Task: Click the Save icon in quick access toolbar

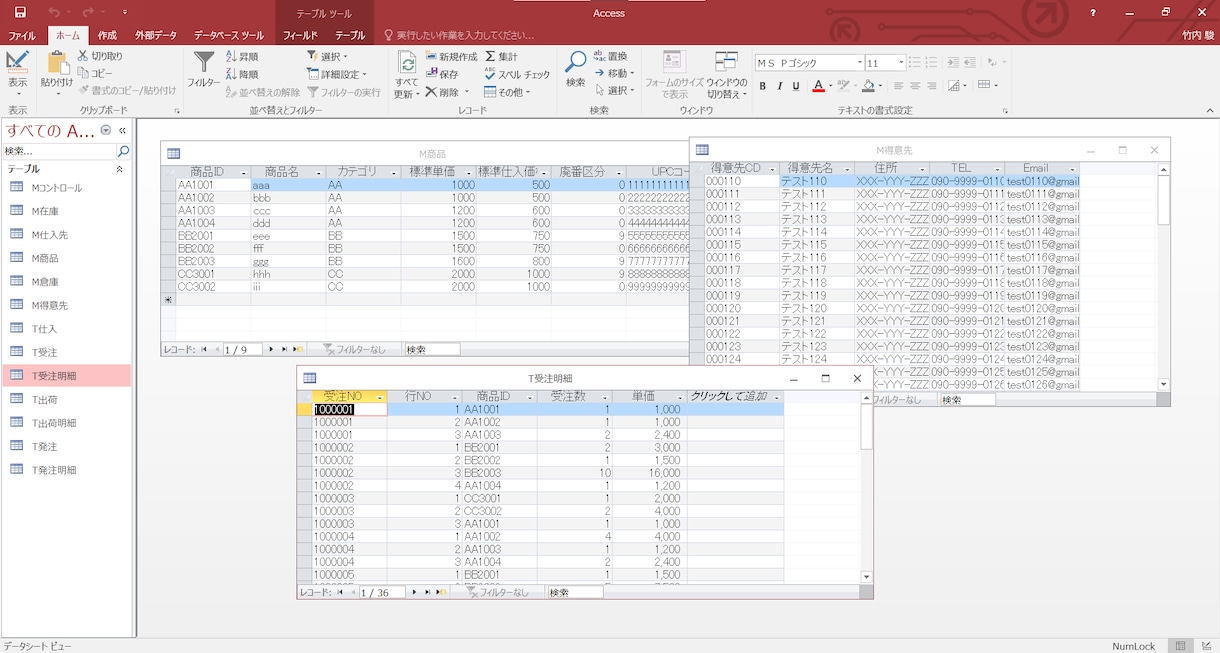Action: point(21,12)
